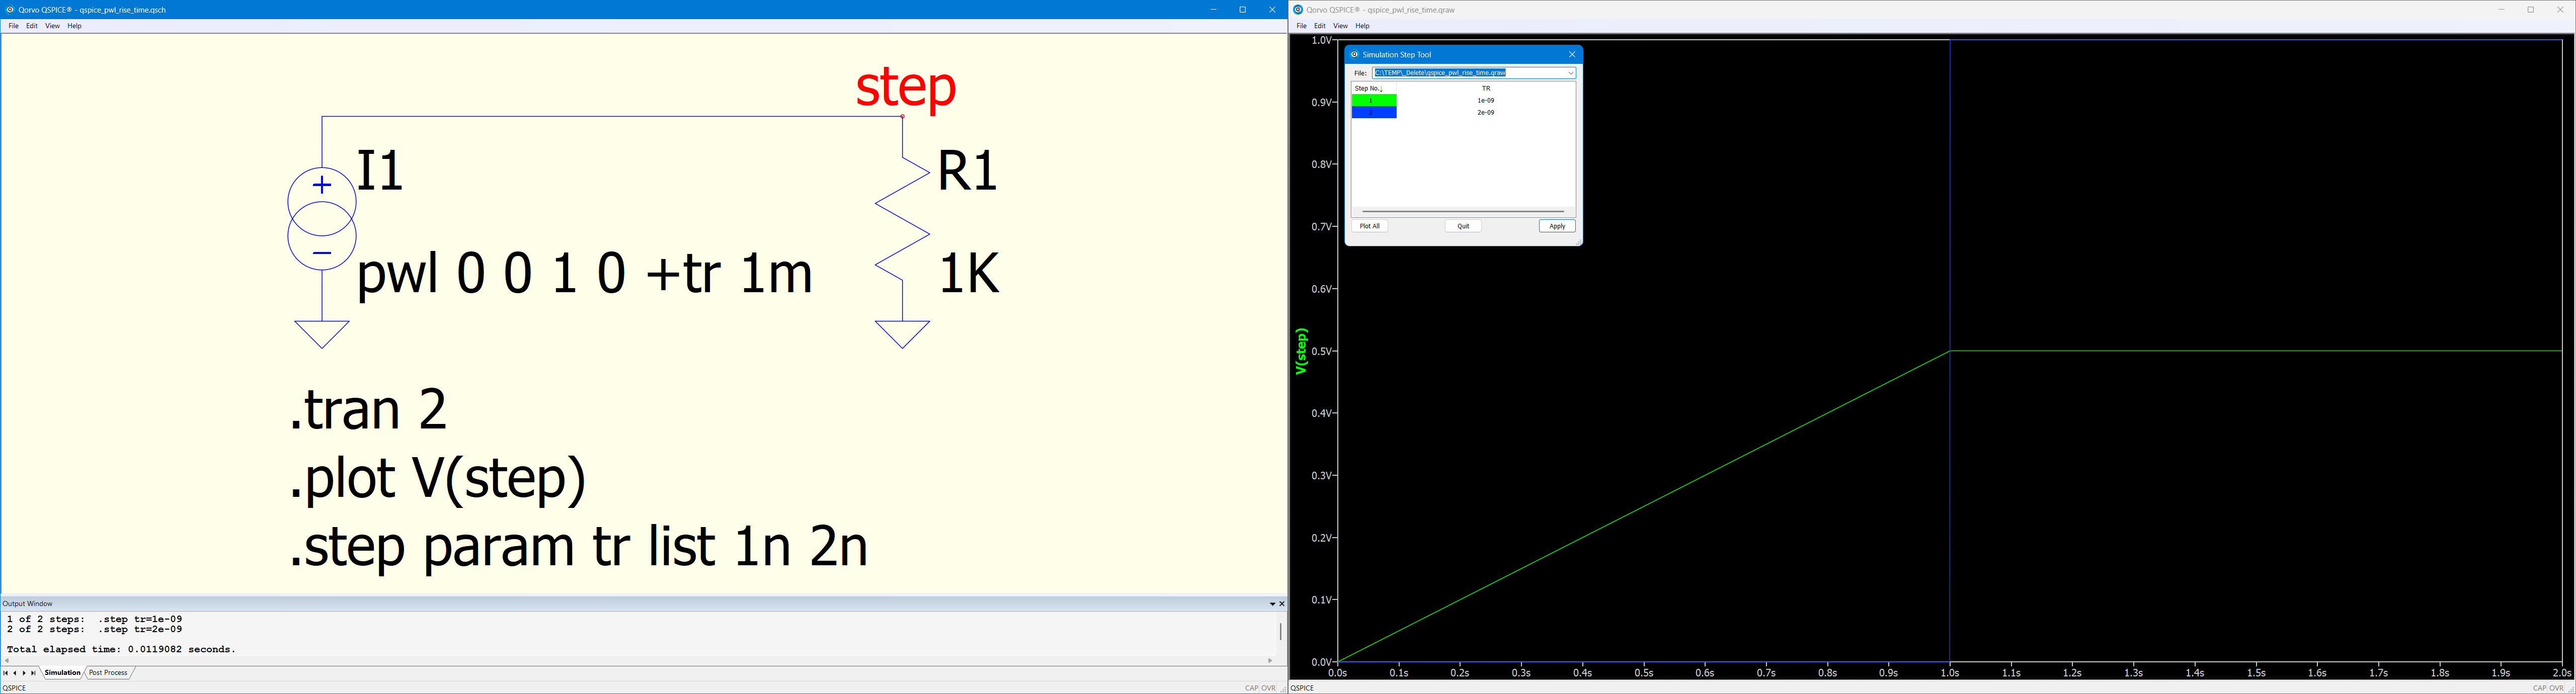
Task: Open the View menu in waveform window
Action: (1340, 26)
